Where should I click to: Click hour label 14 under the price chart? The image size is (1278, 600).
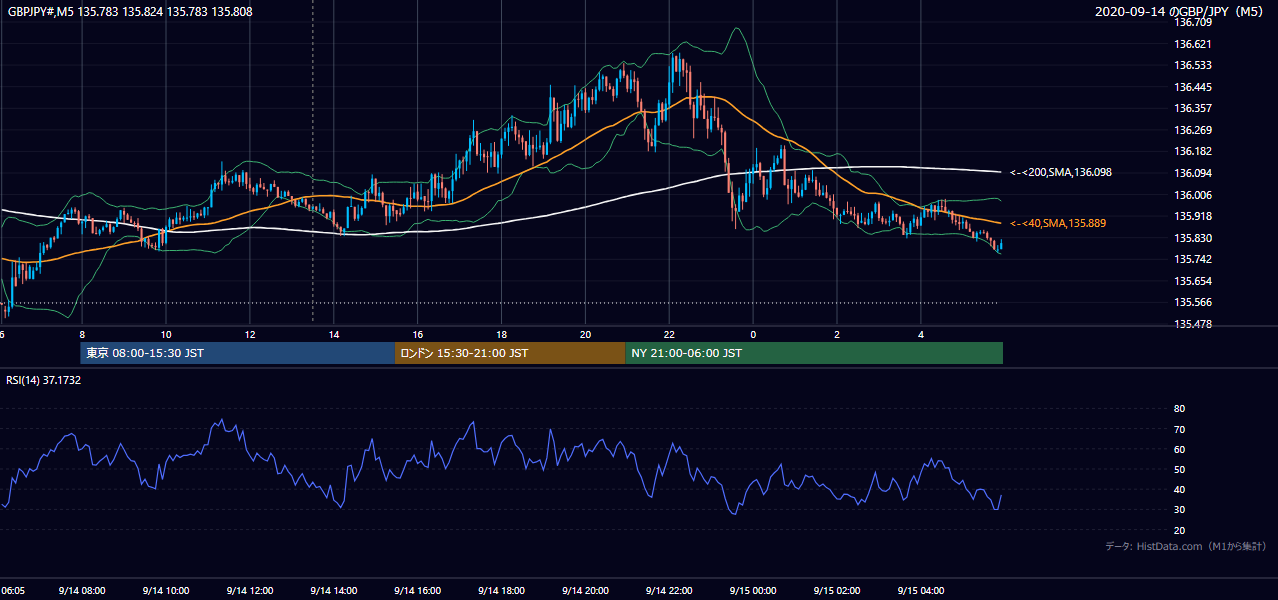point(334,334)
